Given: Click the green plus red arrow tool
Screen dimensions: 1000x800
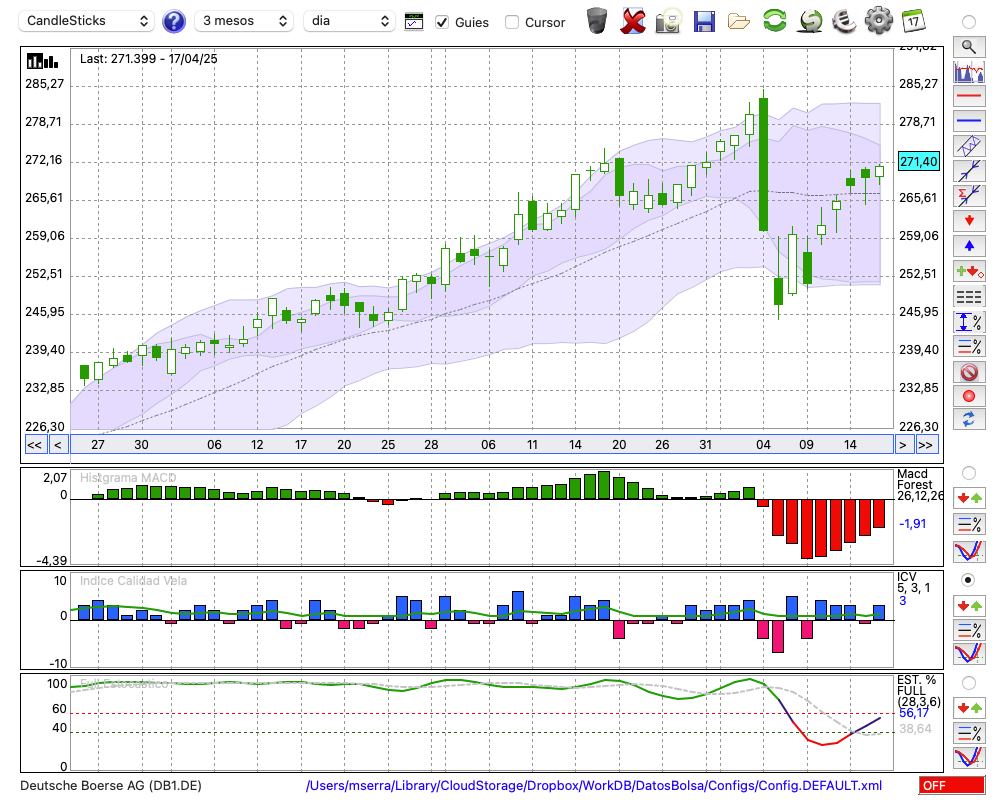Looking at the screenshot, I should pos(969,272).
